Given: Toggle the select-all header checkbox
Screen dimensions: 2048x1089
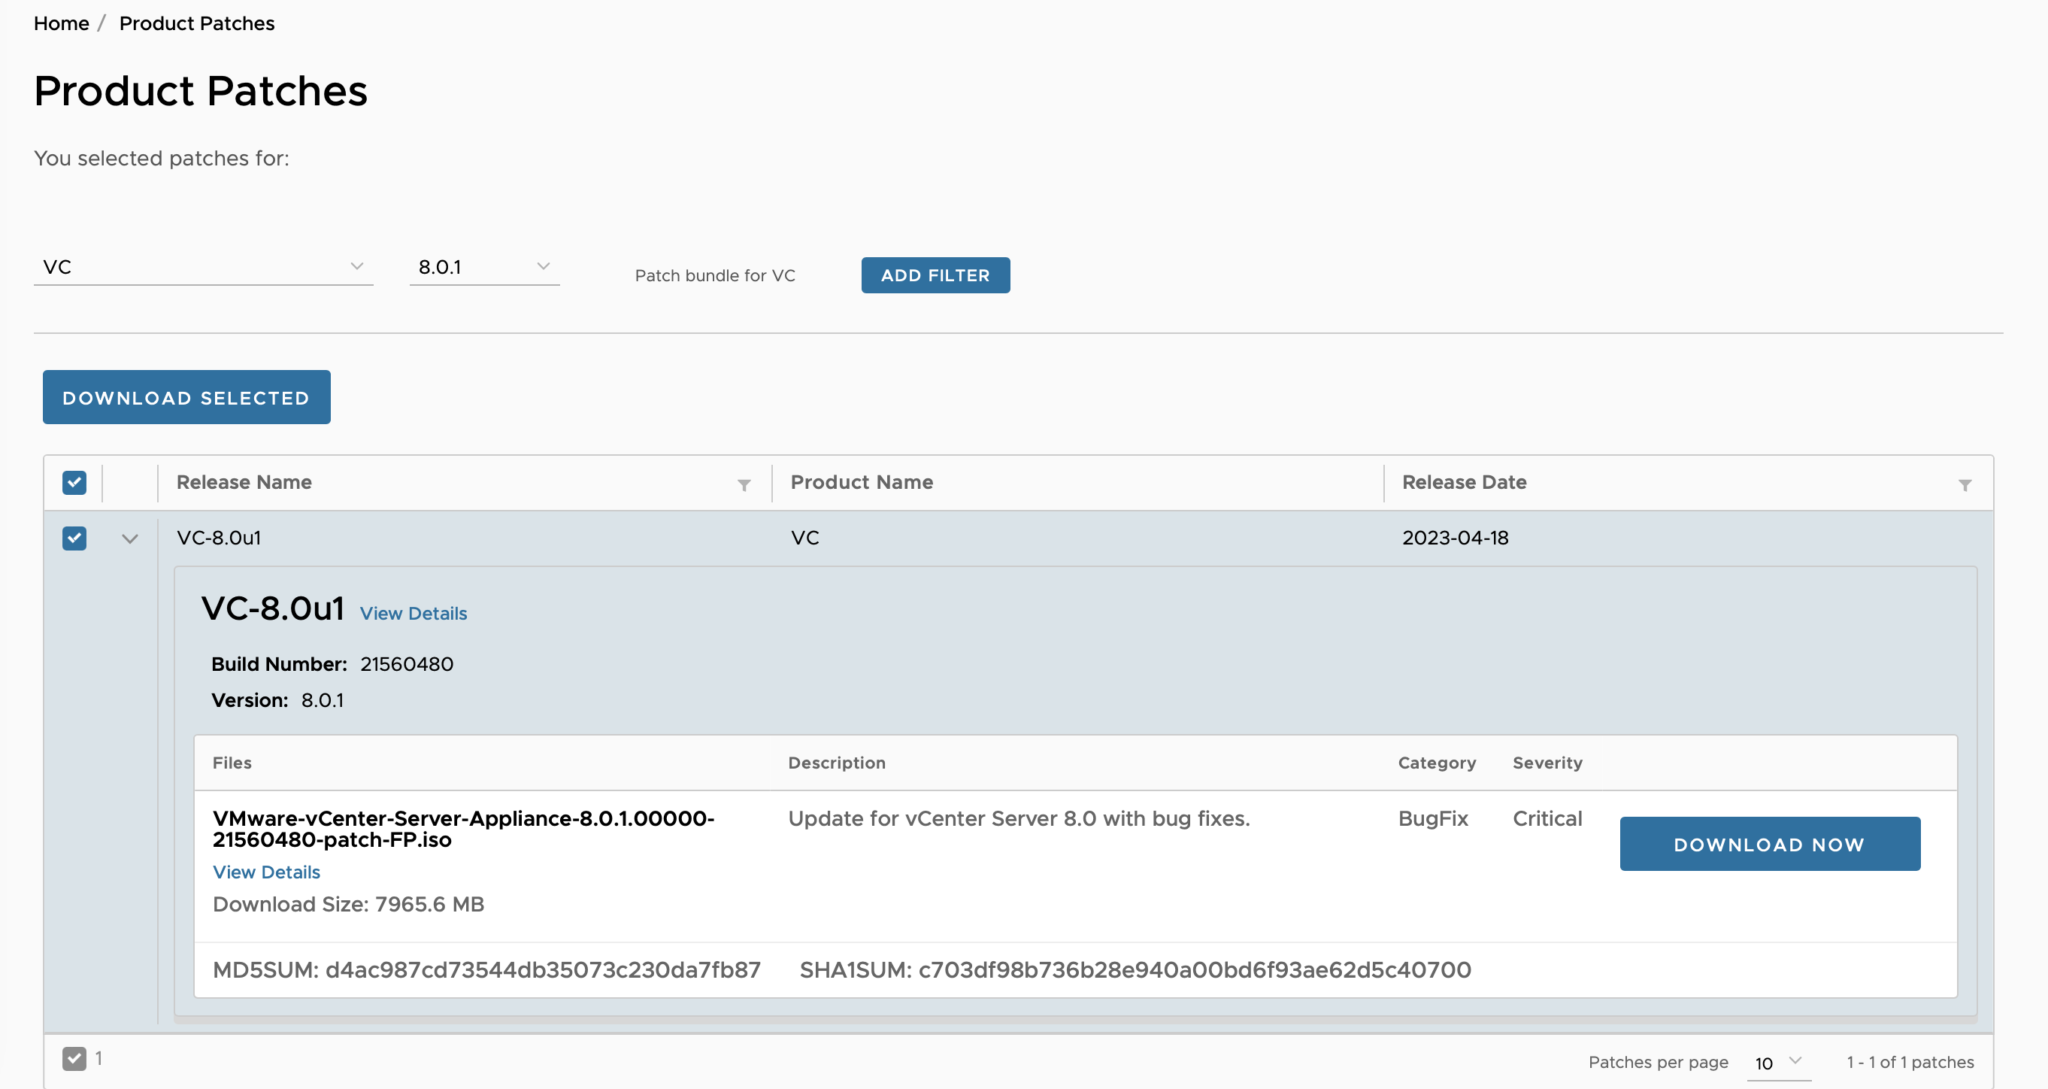Looking at the screenshot, I should (74, 483).
